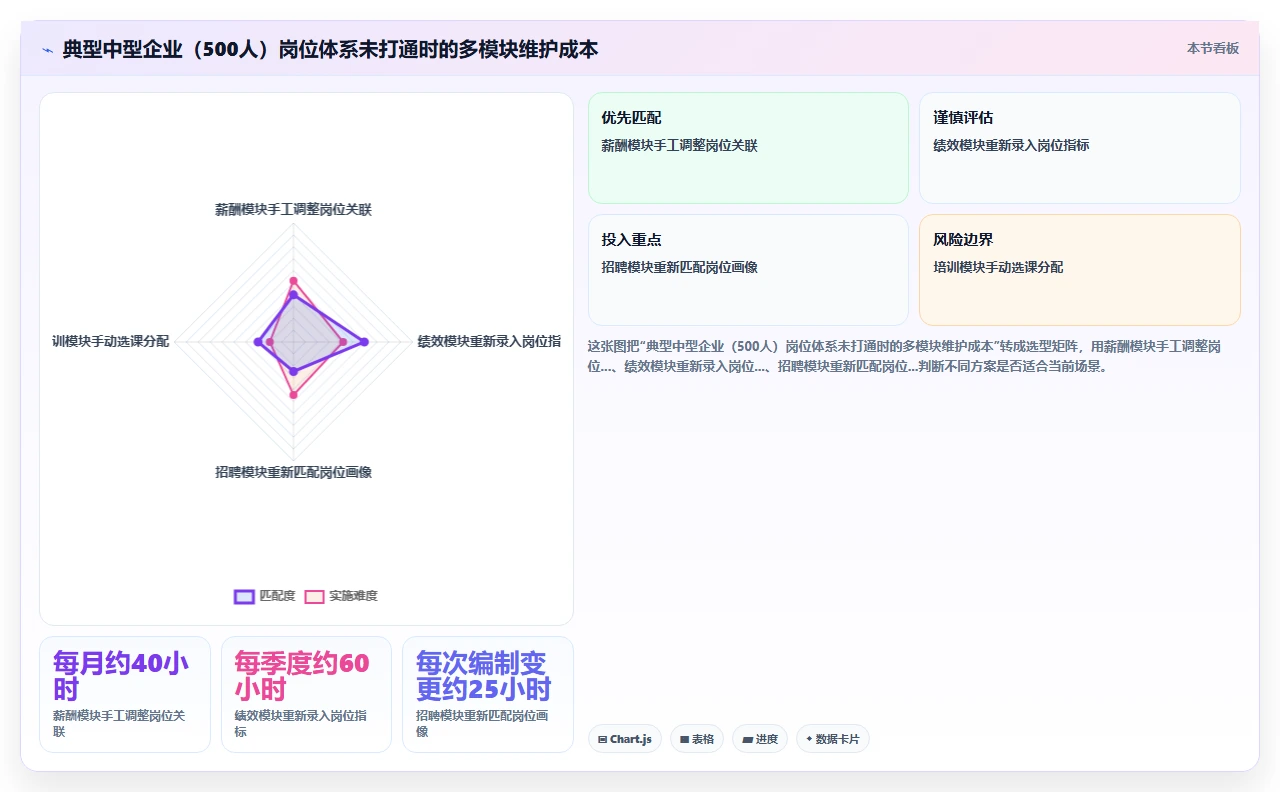Select the 表格 tag
This screenshot has height=792, width=1280.
[697, 739]
